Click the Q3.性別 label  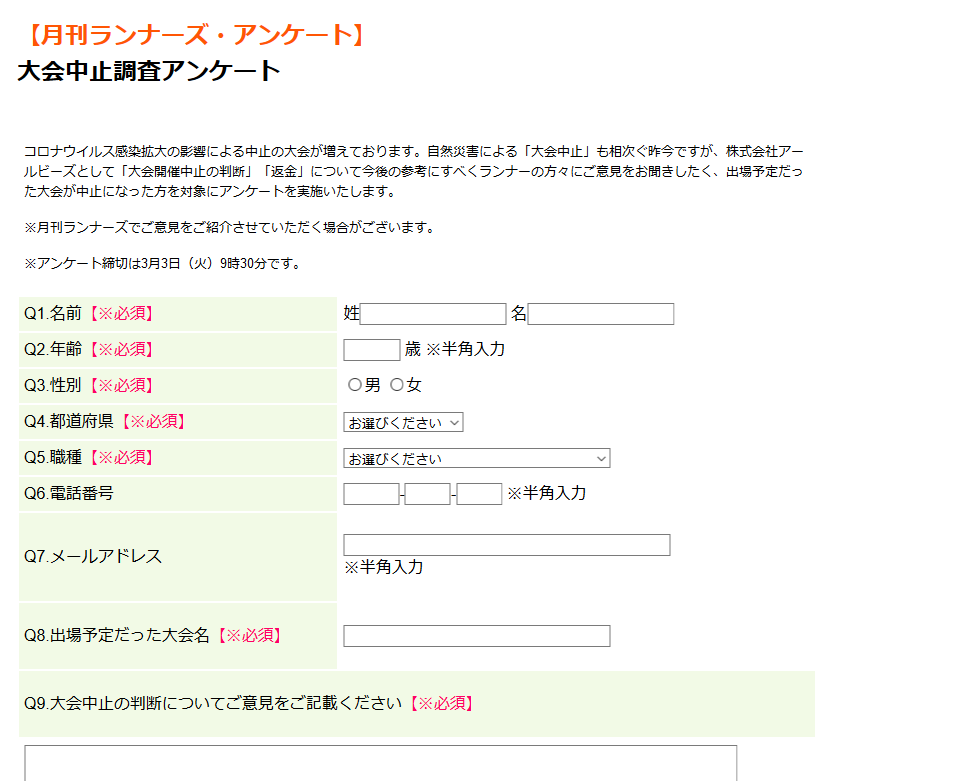[53, 386]
